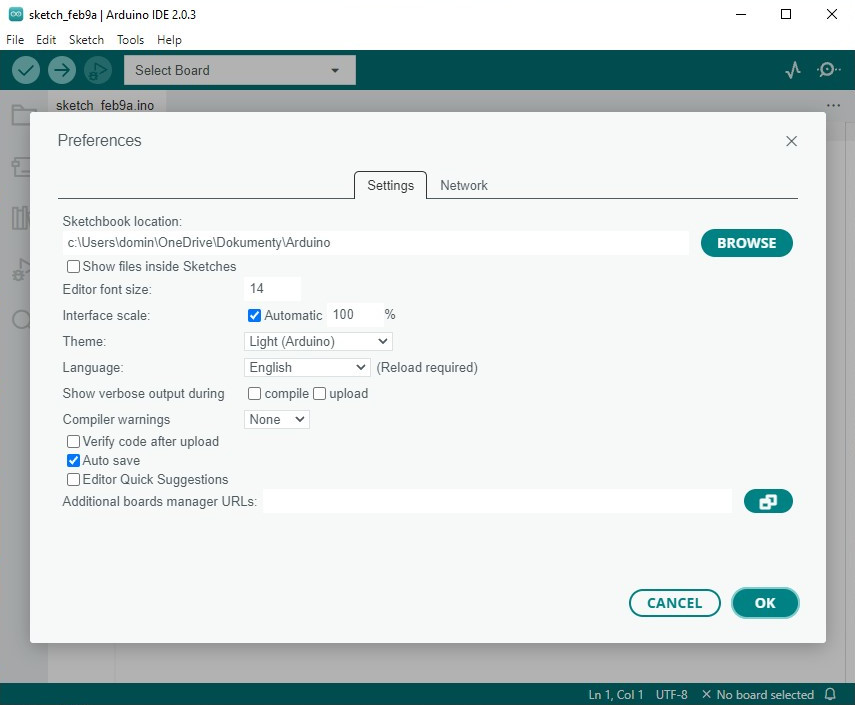Uncheck the Auto save checkbox
This screenshot has height=705, width=855.
click(x=74, y=461)
